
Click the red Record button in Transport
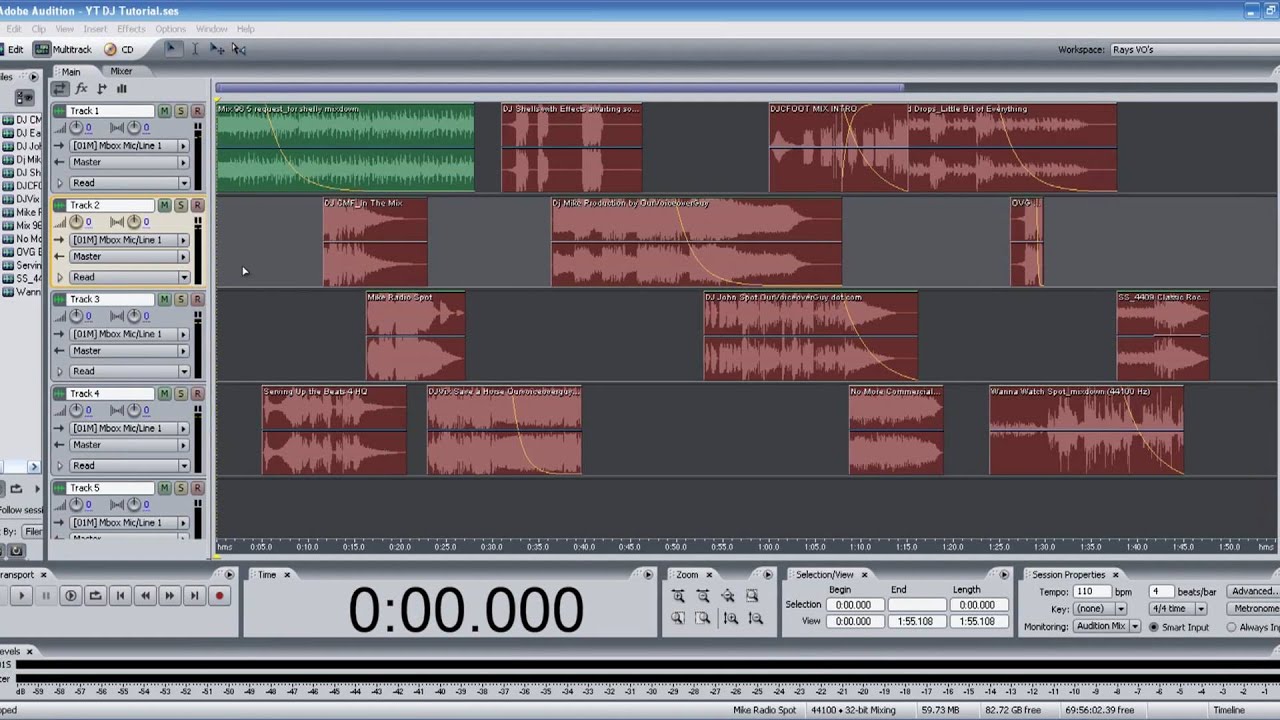coord(219,596)
